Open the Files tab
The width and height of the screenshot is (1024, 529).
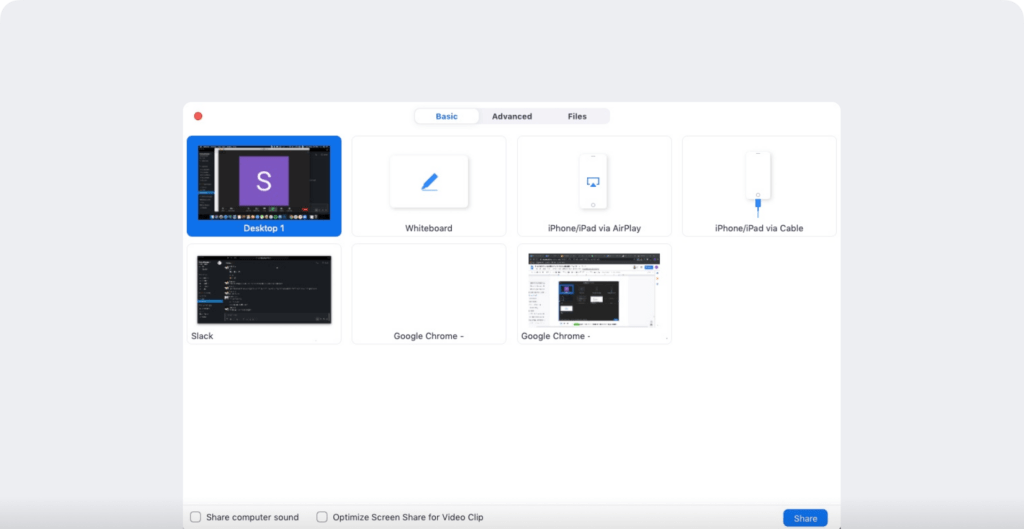[x=577, y=116]
